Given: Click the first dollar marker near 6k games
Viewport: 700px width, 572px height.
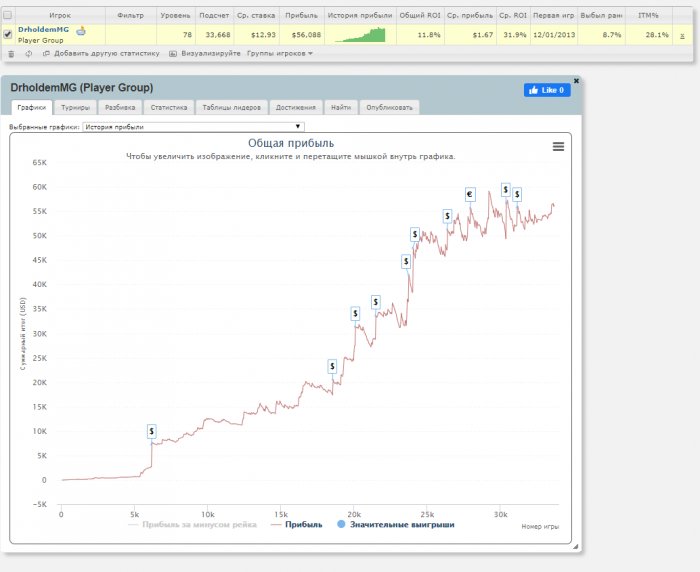Looking at the screenshot, I should tap(151, 431).
